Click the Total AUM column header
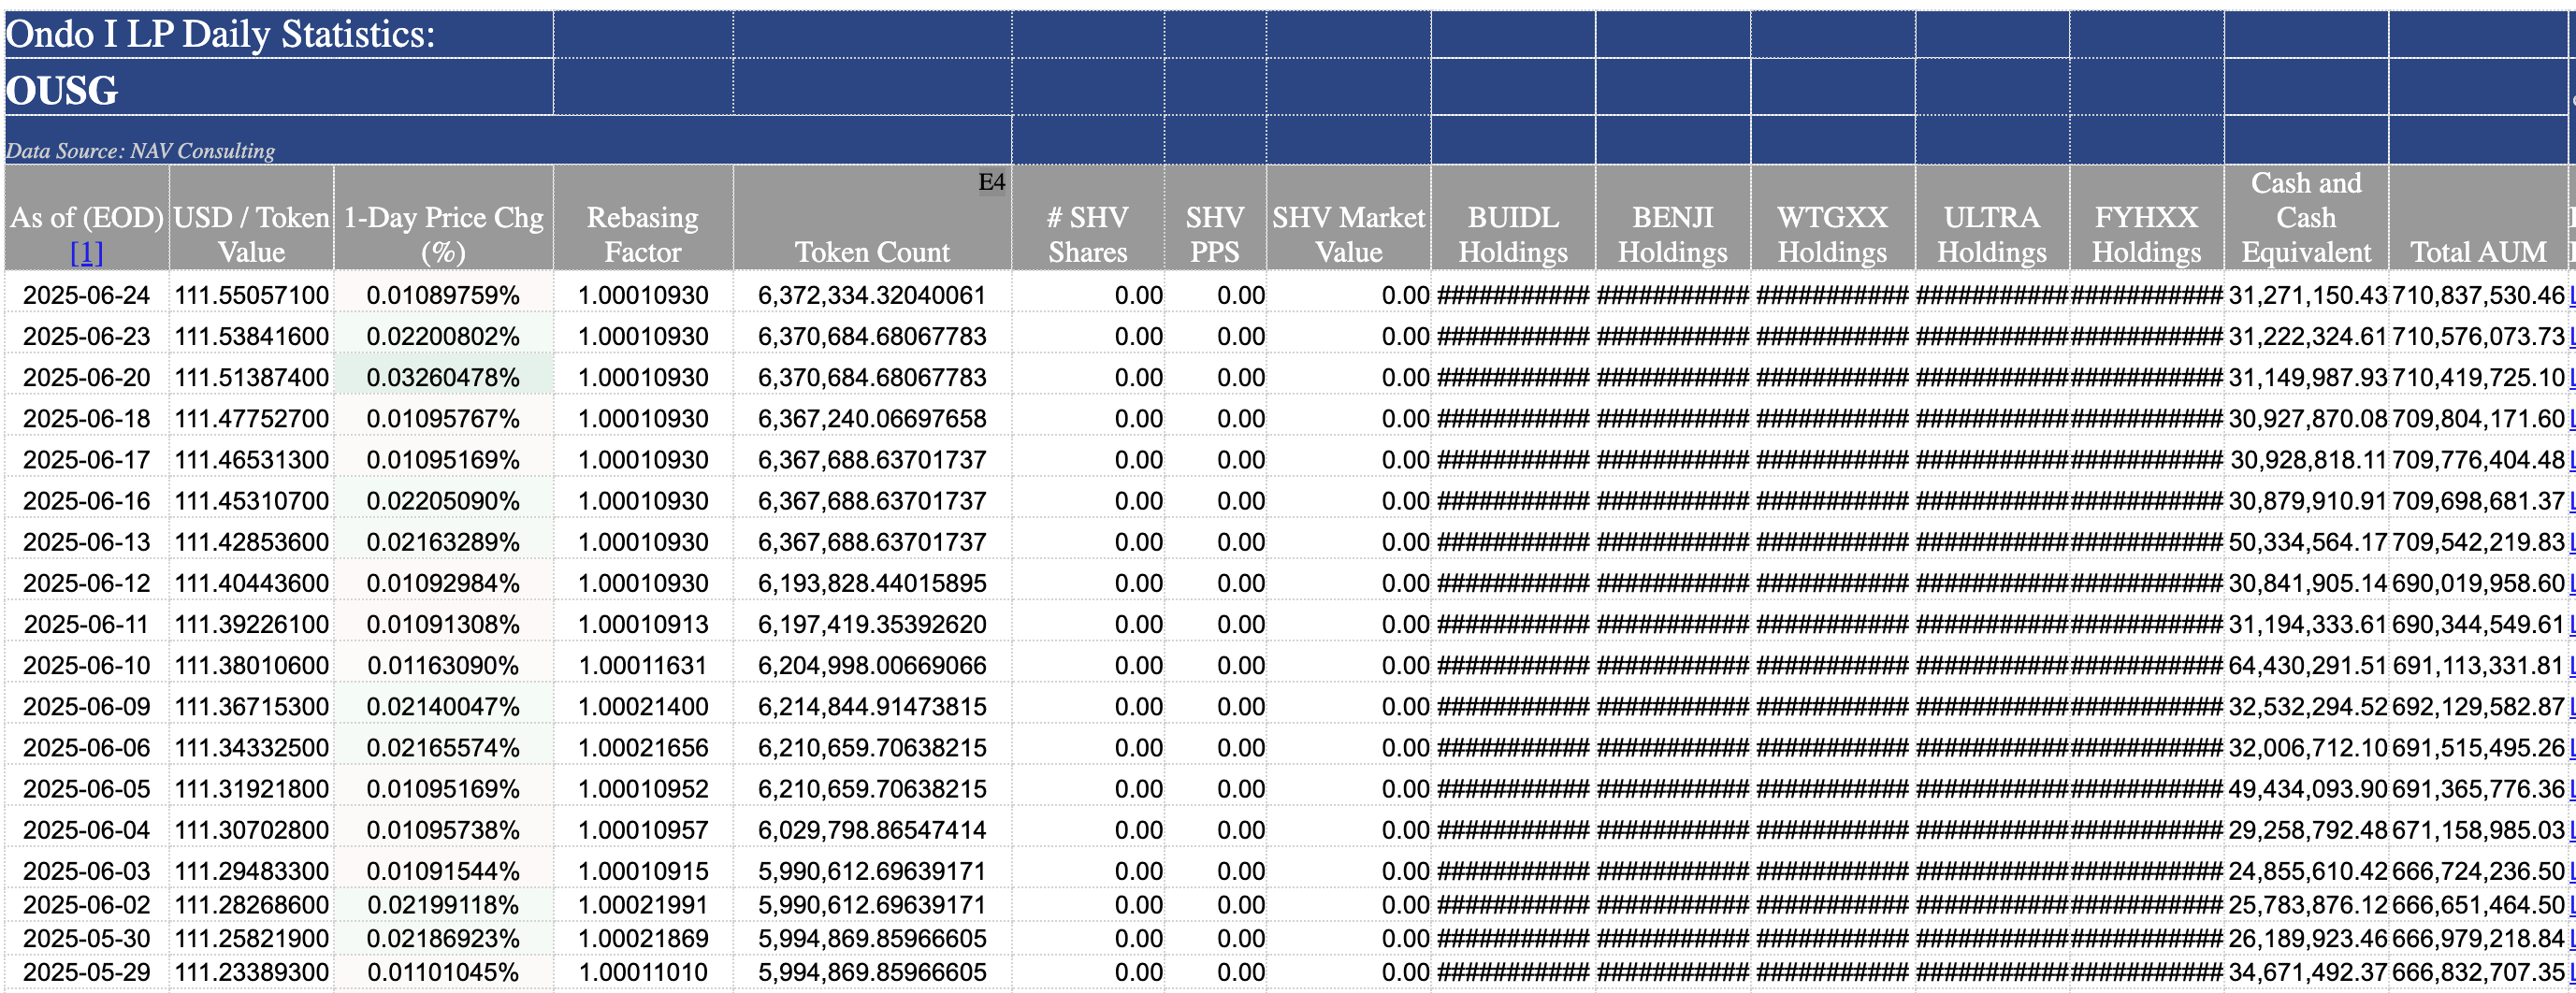Screen dimensions: 2576x993 click(2477, 252)
